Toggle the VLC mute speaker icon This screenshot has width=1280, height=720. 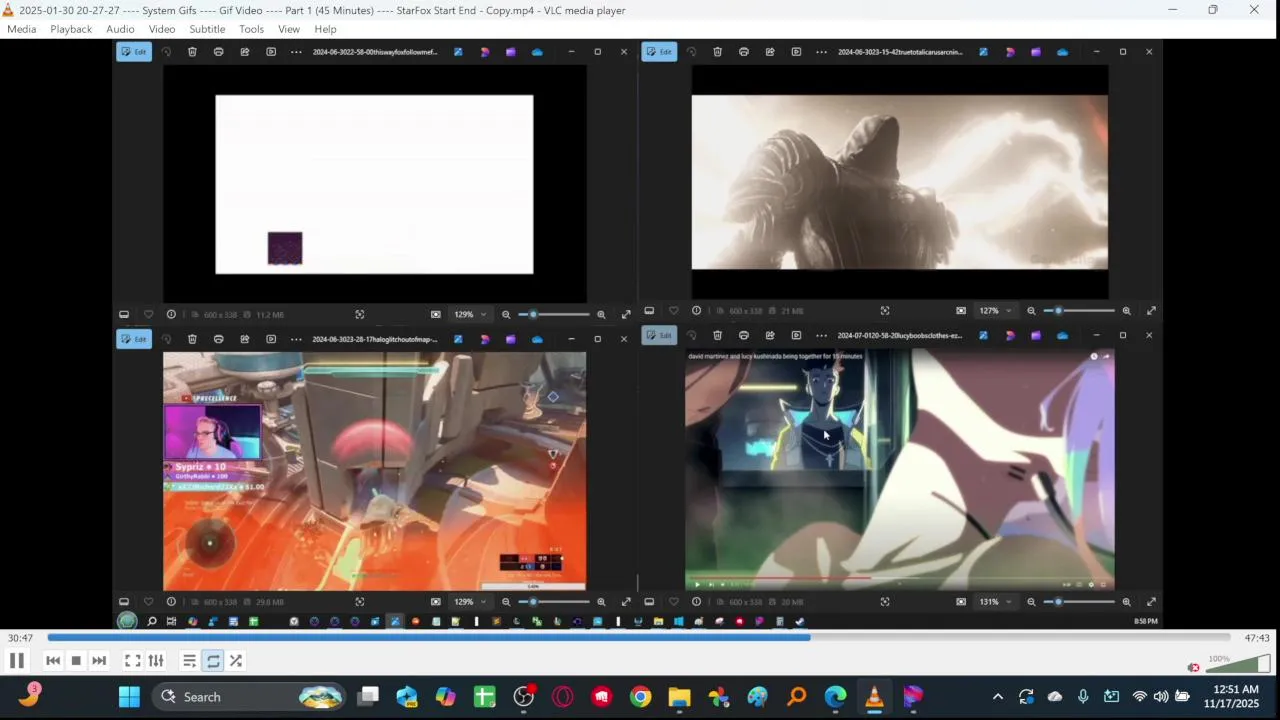[x=1193, y=667]
